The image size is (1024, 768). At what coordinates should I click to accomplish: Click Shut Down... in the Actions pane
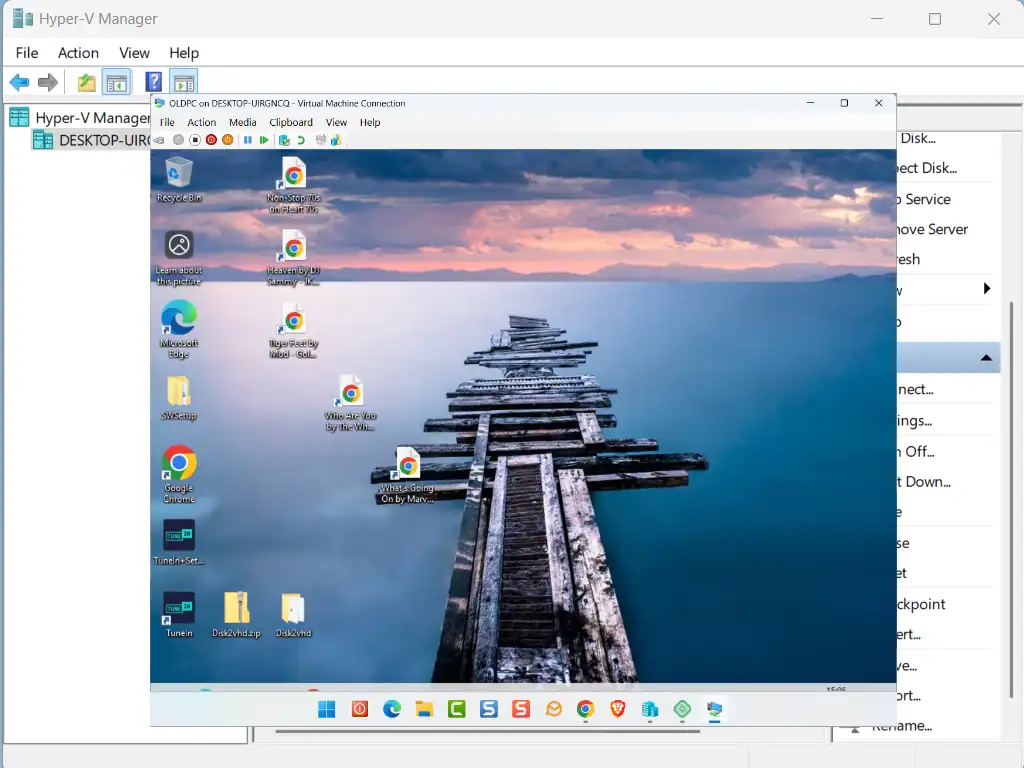[x=927, y=481]
